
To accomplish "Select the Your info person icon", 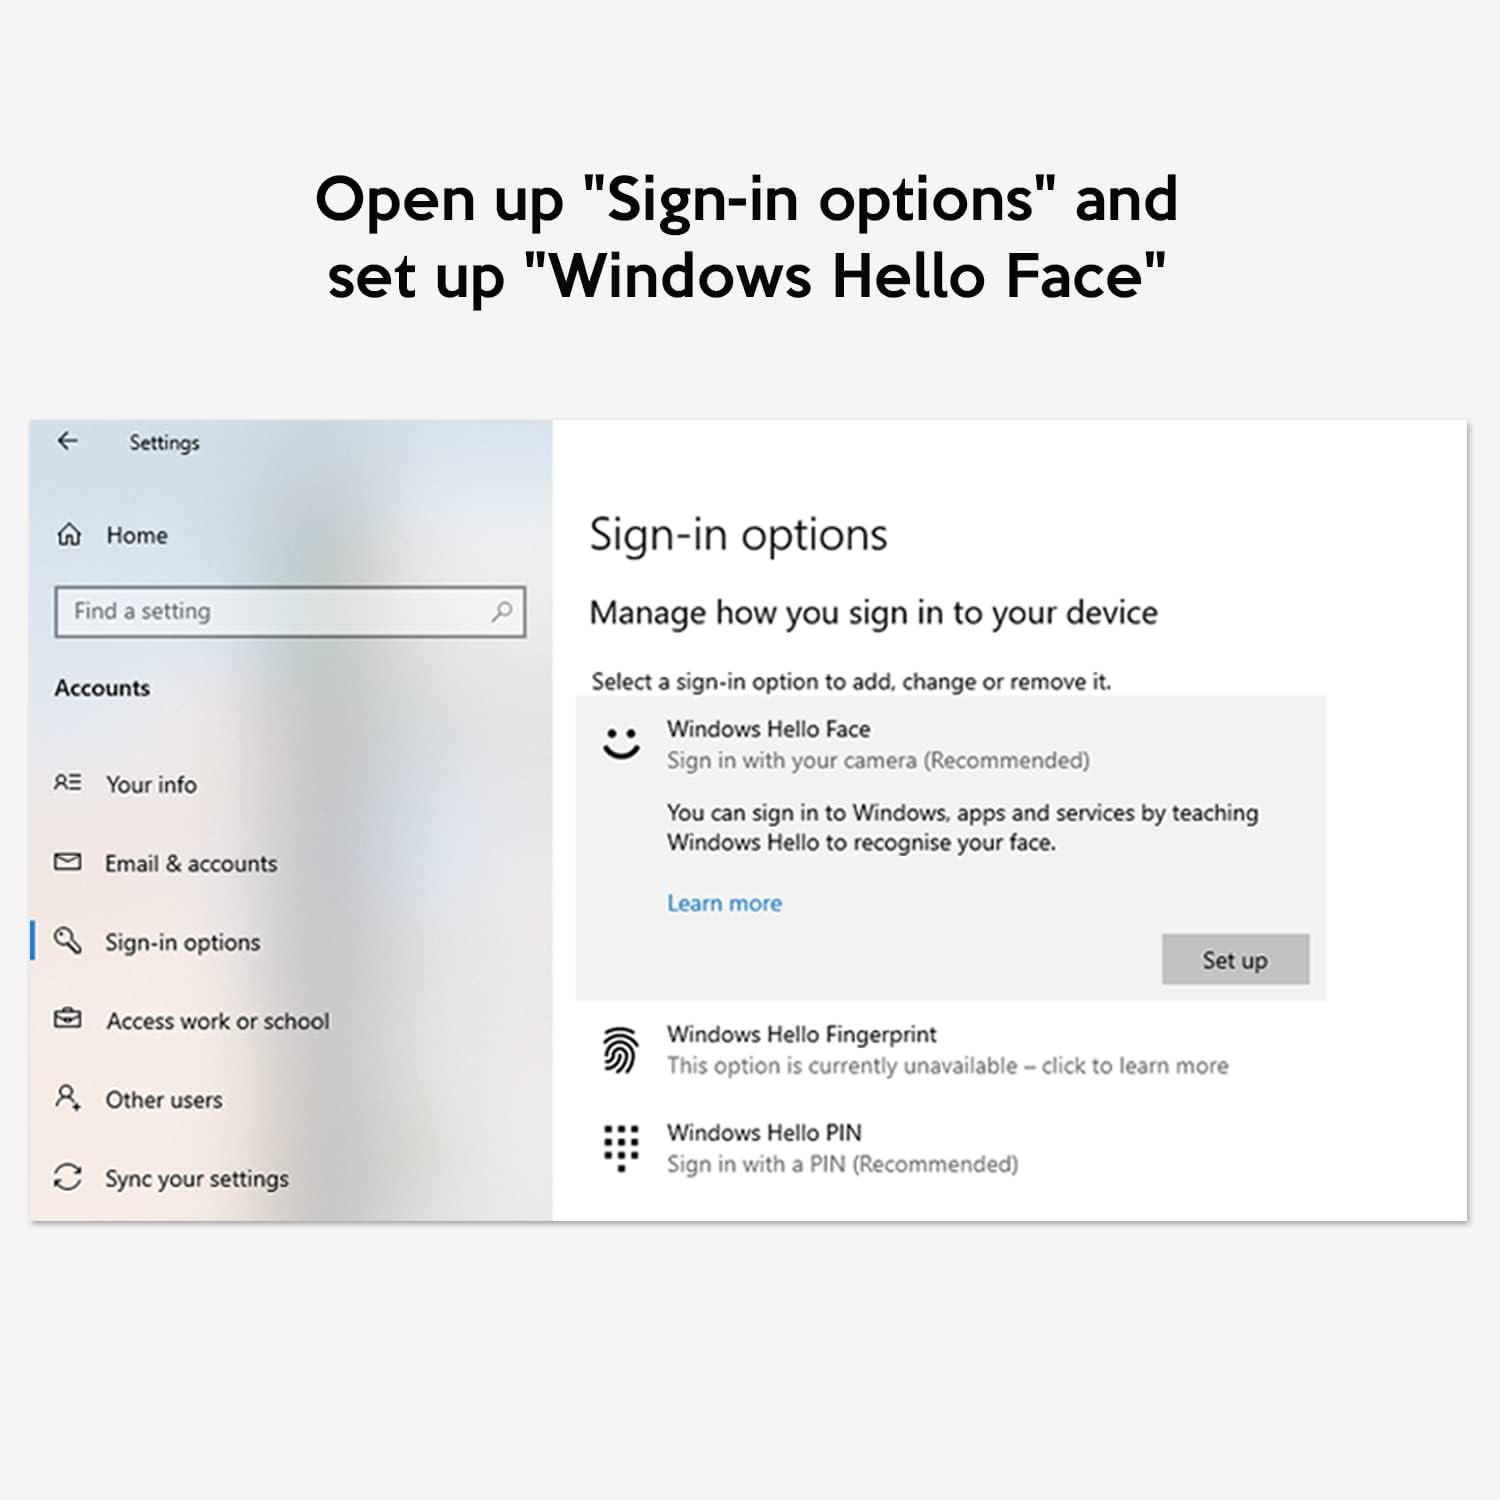I will point(68,785).
